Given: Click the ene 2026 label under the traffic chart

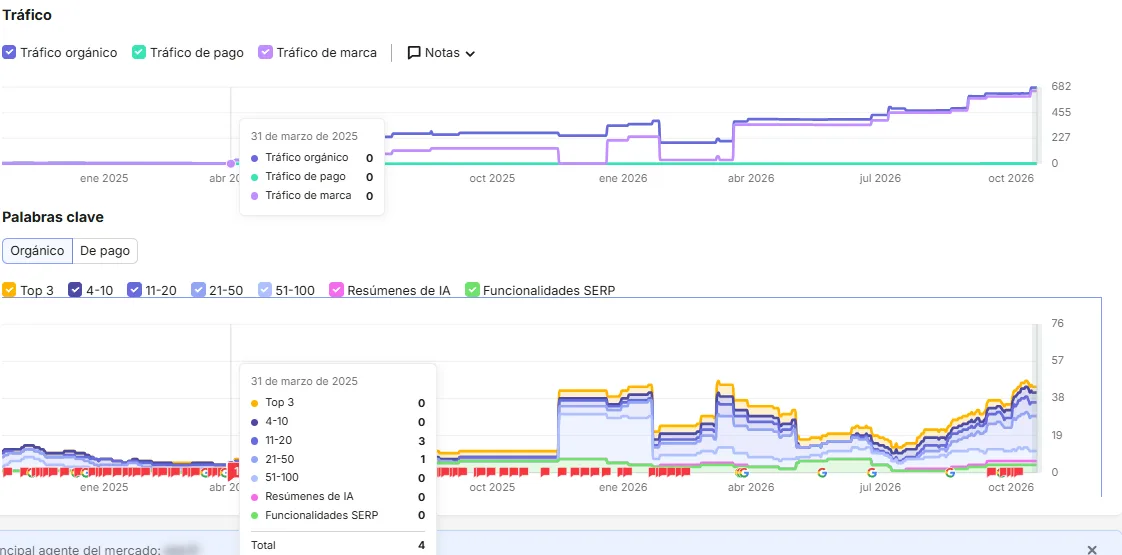Looking at the screenshot, I should tap(623, 178).
